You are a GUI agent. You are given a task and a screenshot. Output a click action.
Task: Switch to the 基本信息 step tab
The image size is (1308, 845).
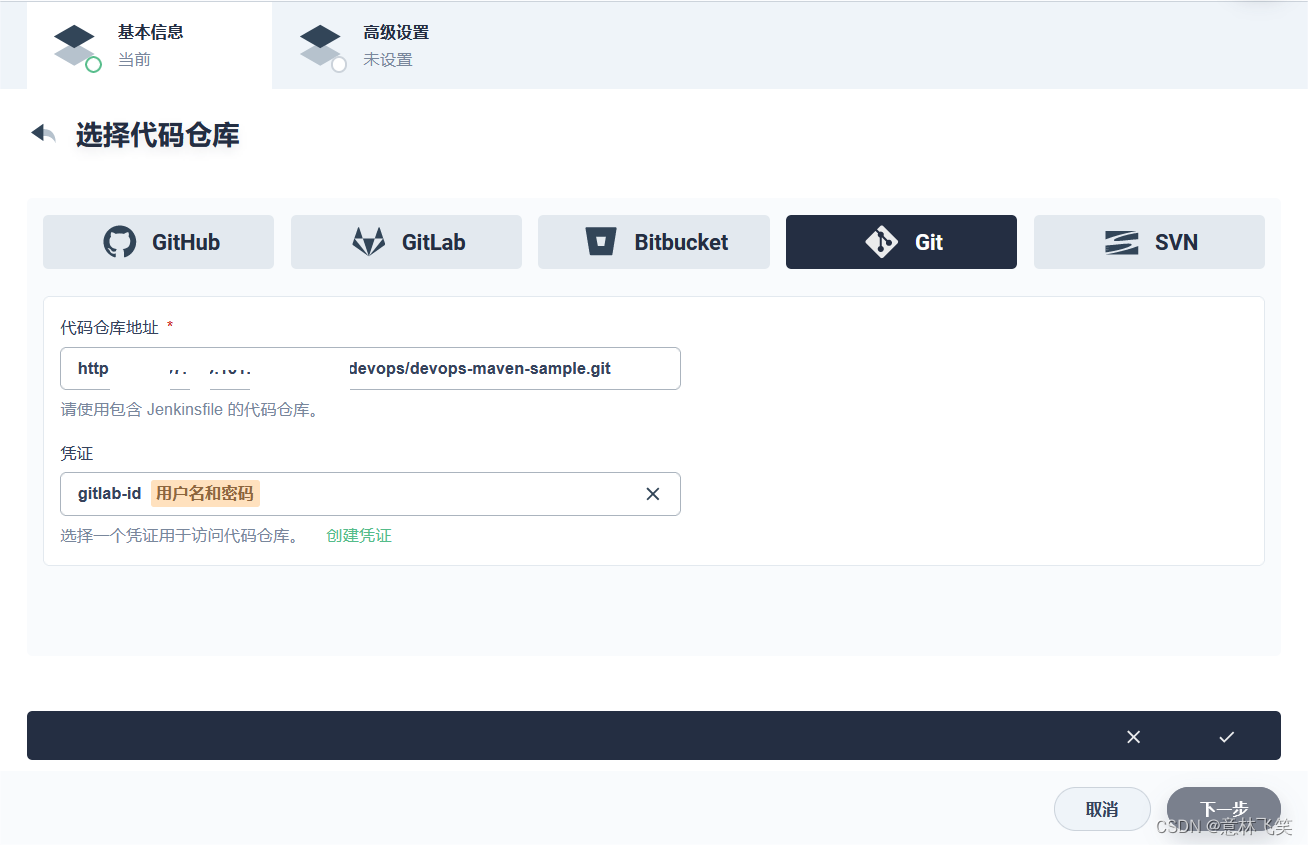149,46
